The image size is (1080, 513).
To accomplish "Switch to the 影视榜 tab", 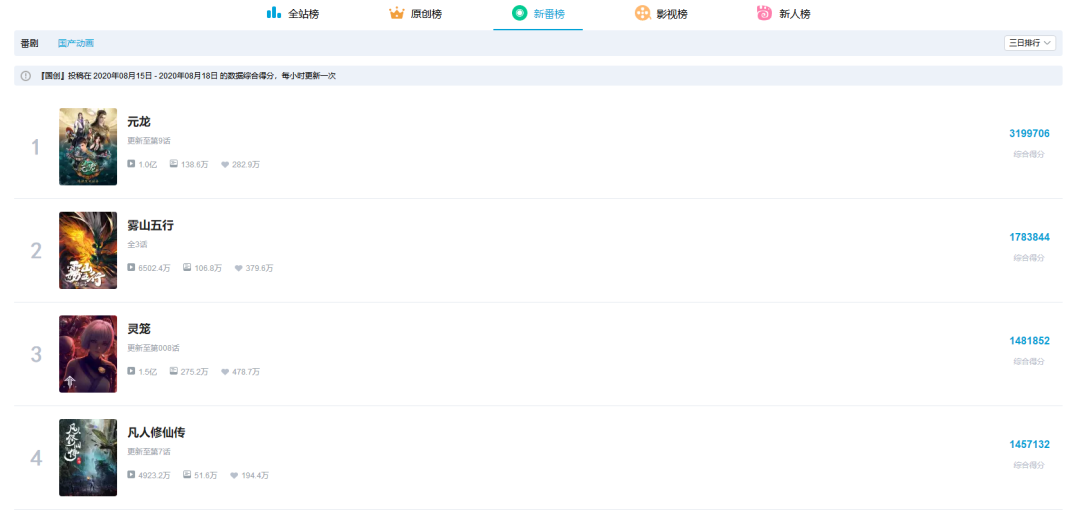I will (671, 14).
